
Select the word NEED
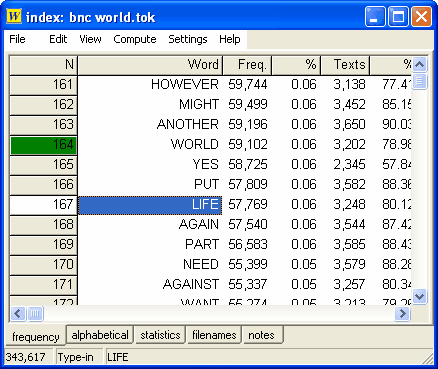point(201,264)
